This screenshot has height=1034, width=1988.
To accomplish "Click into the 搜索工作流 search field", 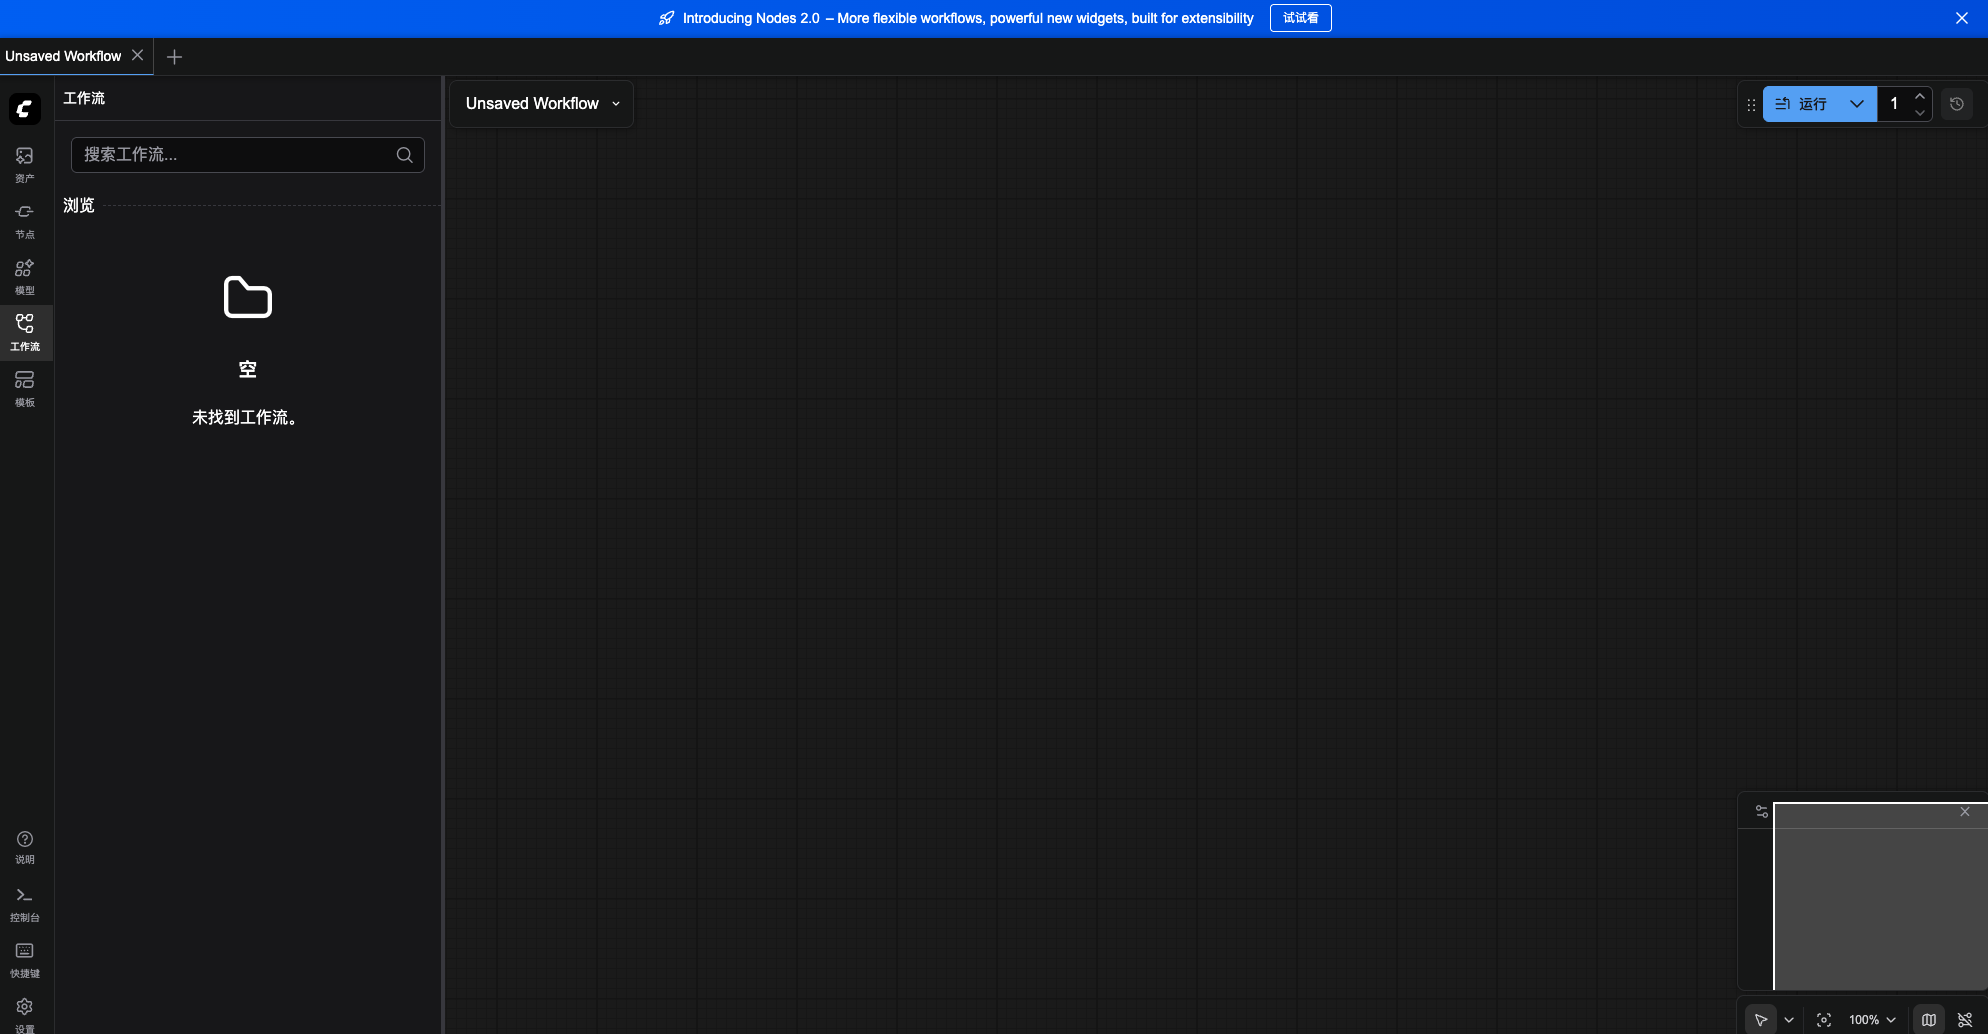I will [x=248, y=155].
